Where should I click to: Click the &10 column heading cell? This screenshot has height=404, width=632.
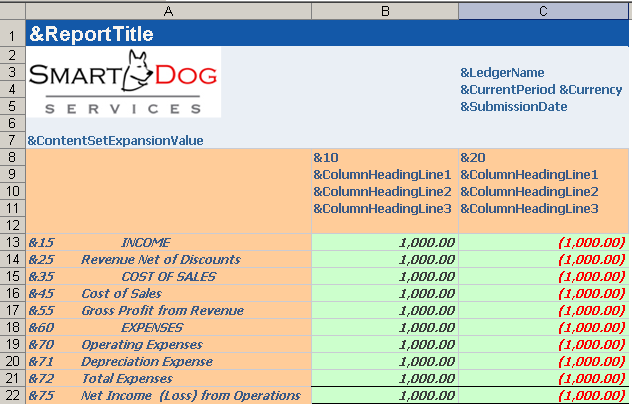385,158
